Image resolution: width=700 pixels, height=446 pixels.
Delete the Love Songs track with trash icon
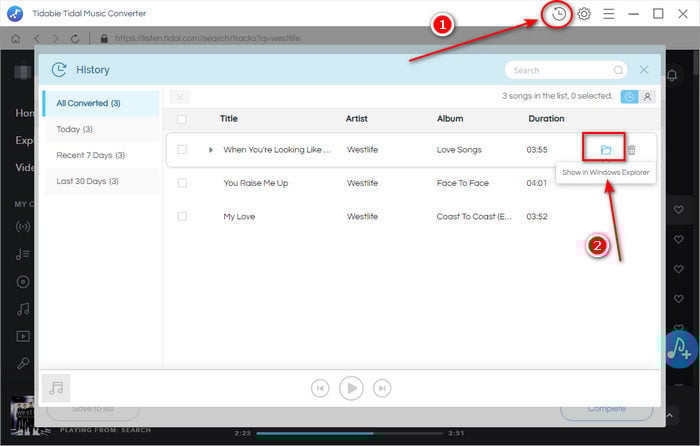coord(631,150)
